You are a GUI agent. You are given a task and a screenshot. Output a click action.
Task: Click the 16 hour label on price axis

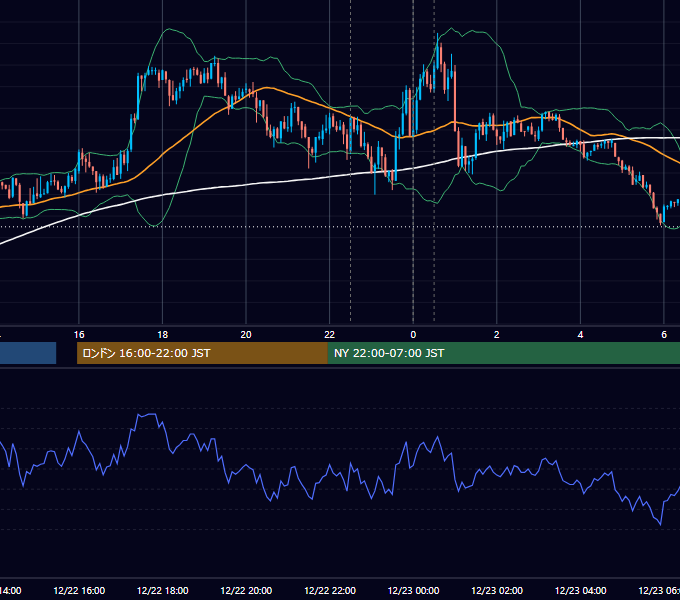click(79, 335)
